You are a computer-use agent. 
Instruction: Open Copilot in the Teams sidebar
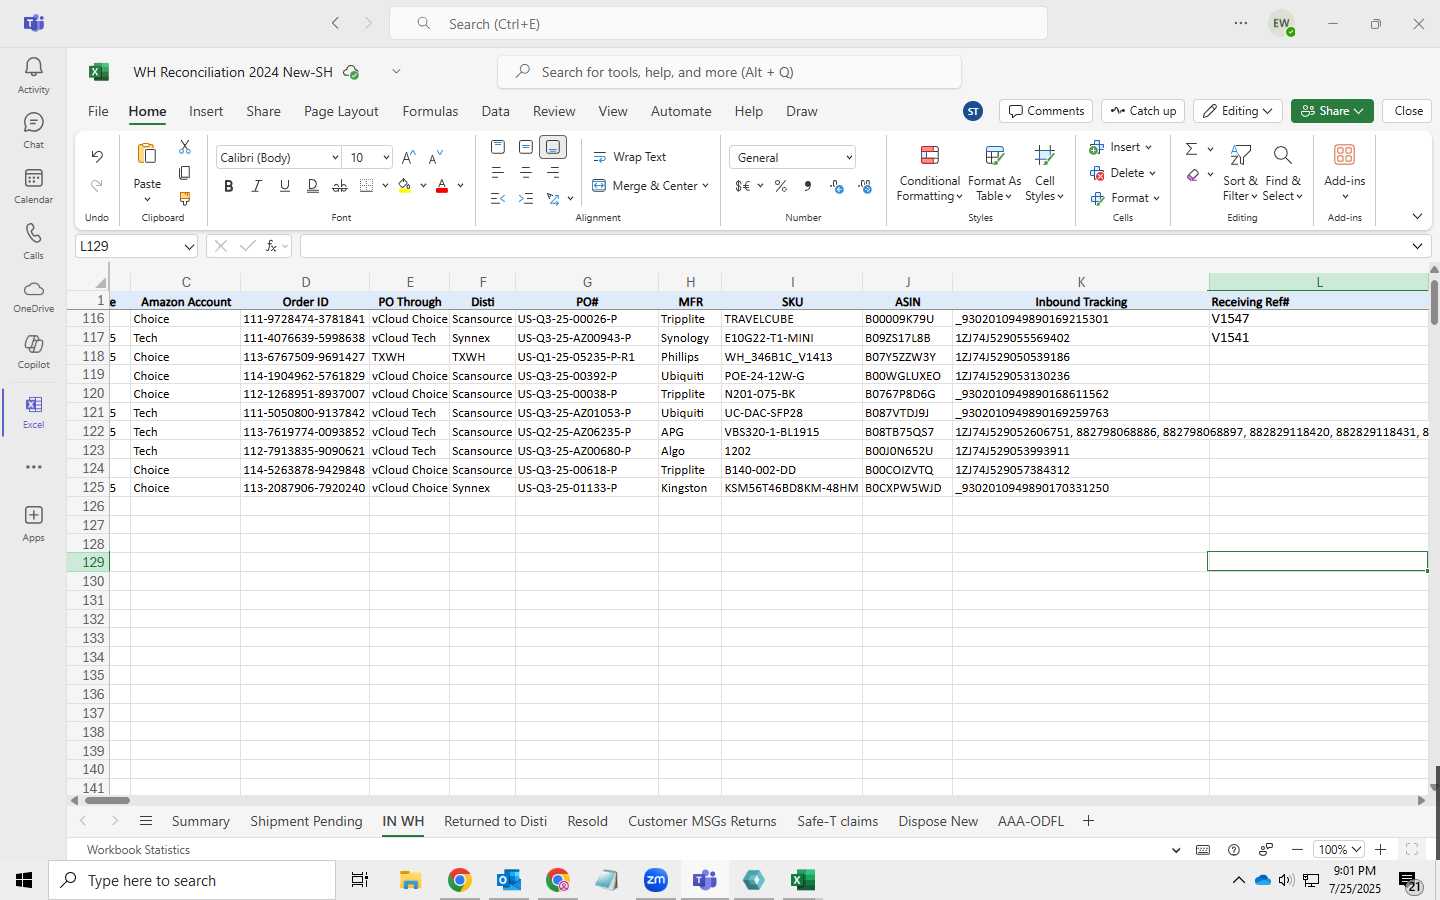tap(33, 350)
